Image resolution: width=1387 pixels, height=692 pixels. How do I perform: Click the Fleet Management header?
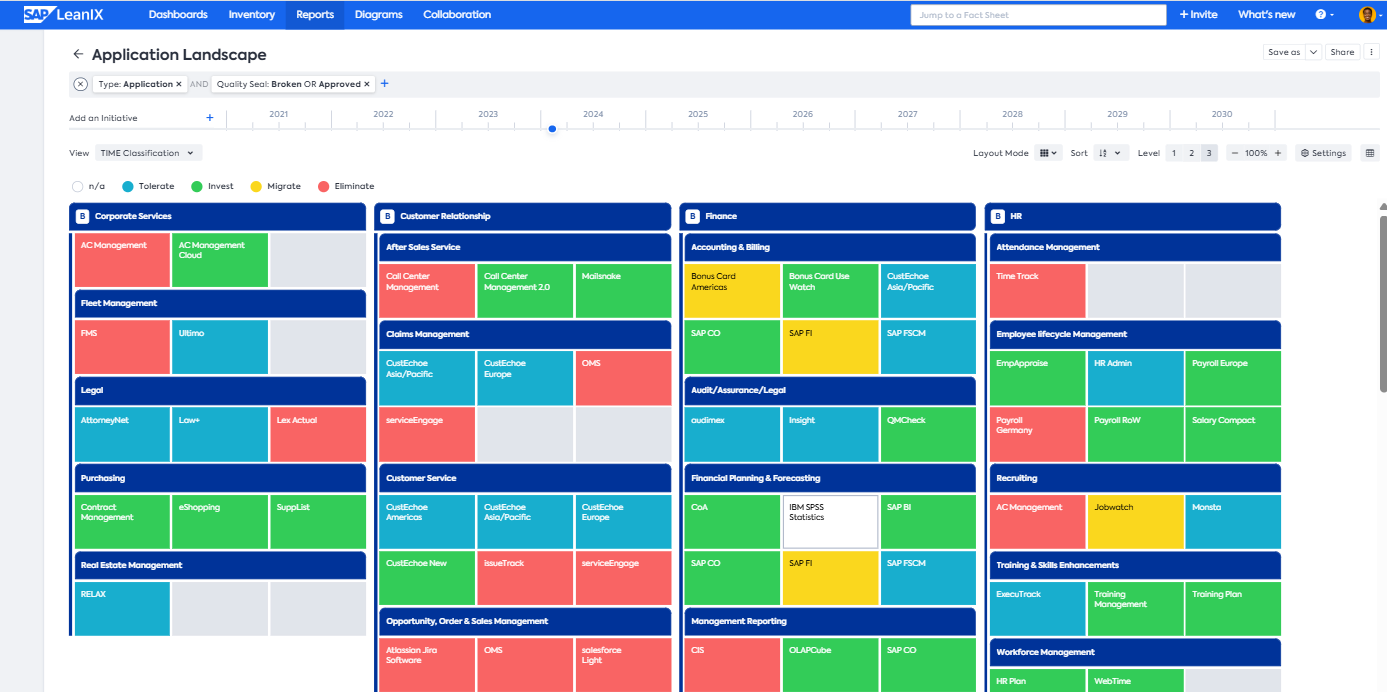click(220, 303)
